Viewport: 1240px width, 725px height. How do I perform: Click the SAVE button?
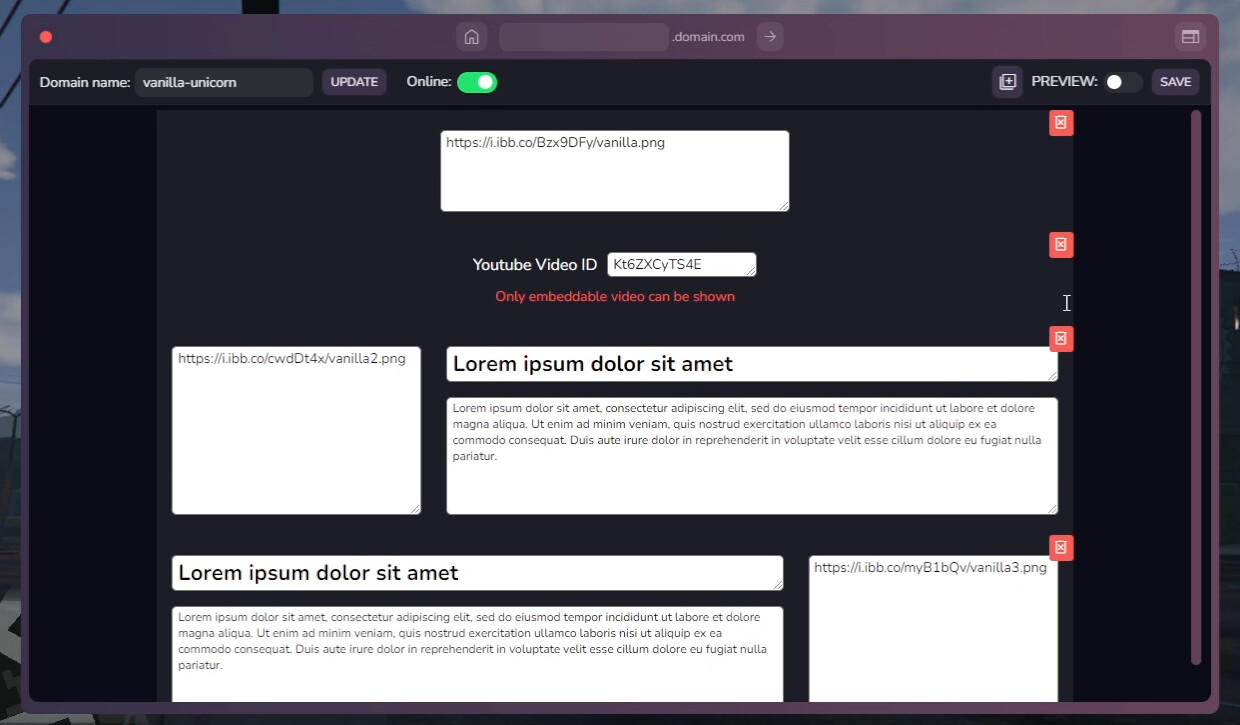tap(1175, 82)
